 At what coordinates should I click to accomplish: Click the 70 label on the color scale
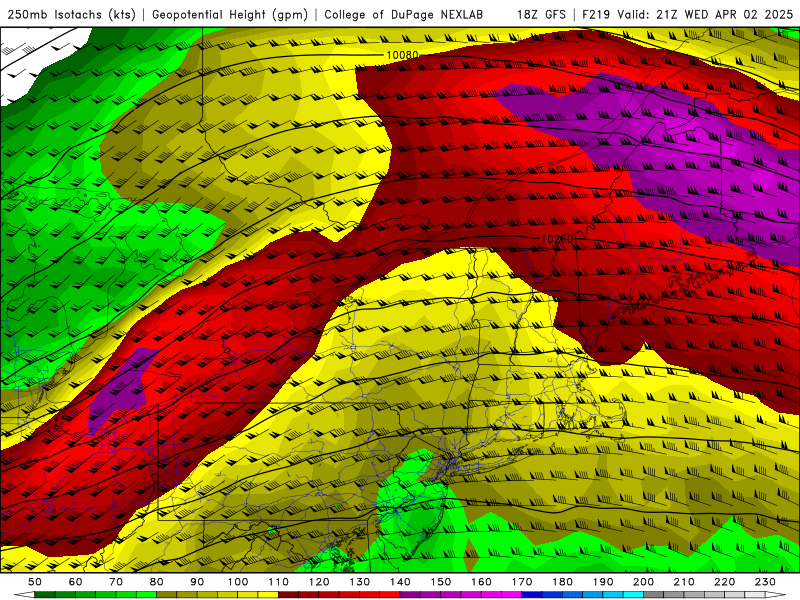[116, 582]
